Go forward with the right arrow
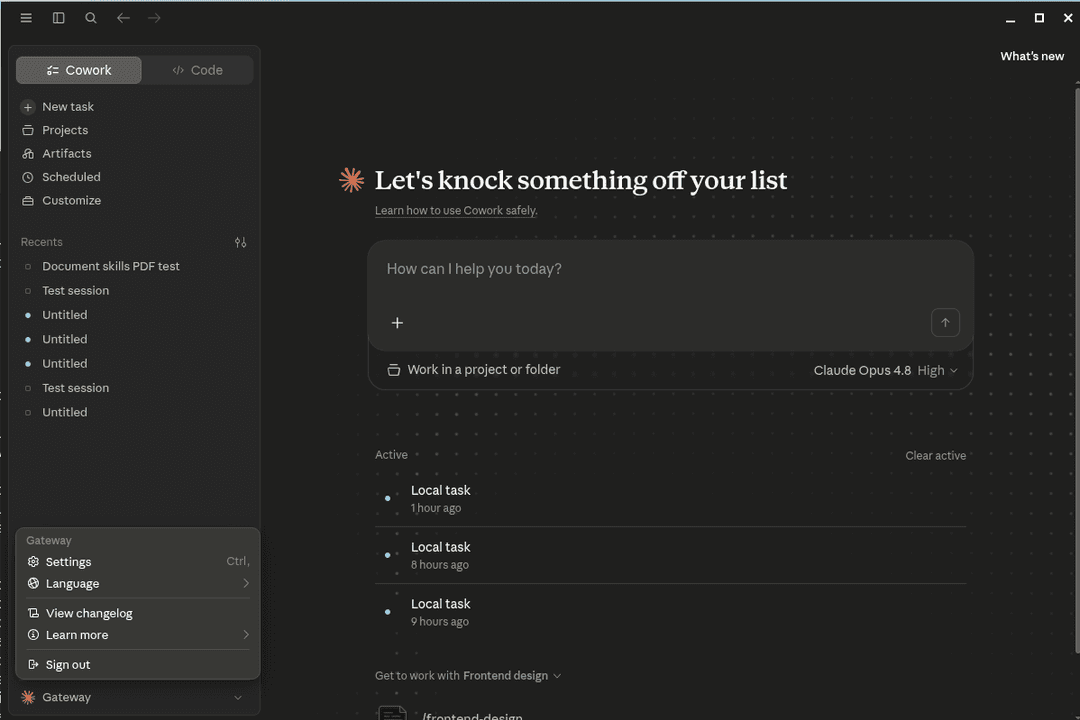The width and height of the screenshot is (1080, 720). 154,18
